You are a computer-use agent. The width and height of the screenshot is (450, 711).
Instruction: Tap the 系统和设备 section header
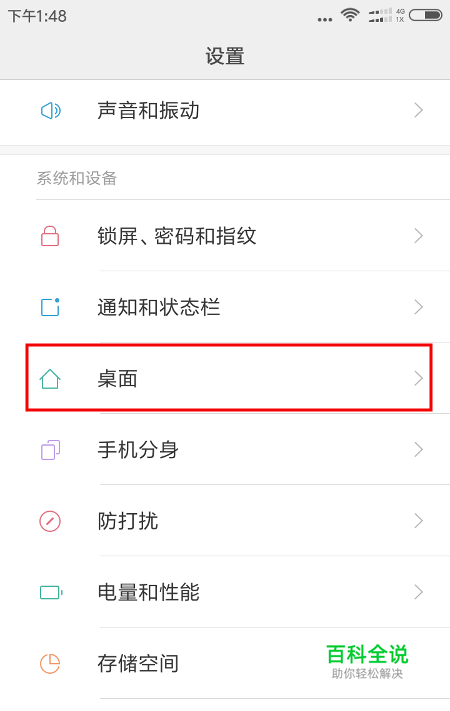[77, 178]
